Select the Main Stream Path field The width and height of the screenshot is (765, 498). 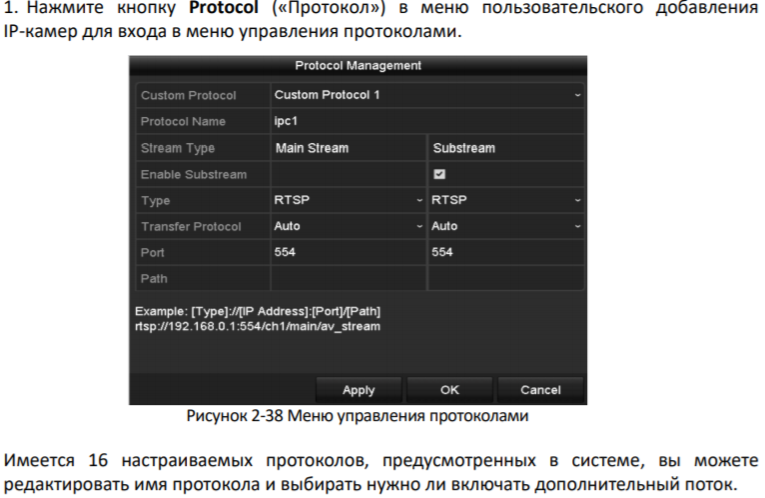[x=348, y=278]
